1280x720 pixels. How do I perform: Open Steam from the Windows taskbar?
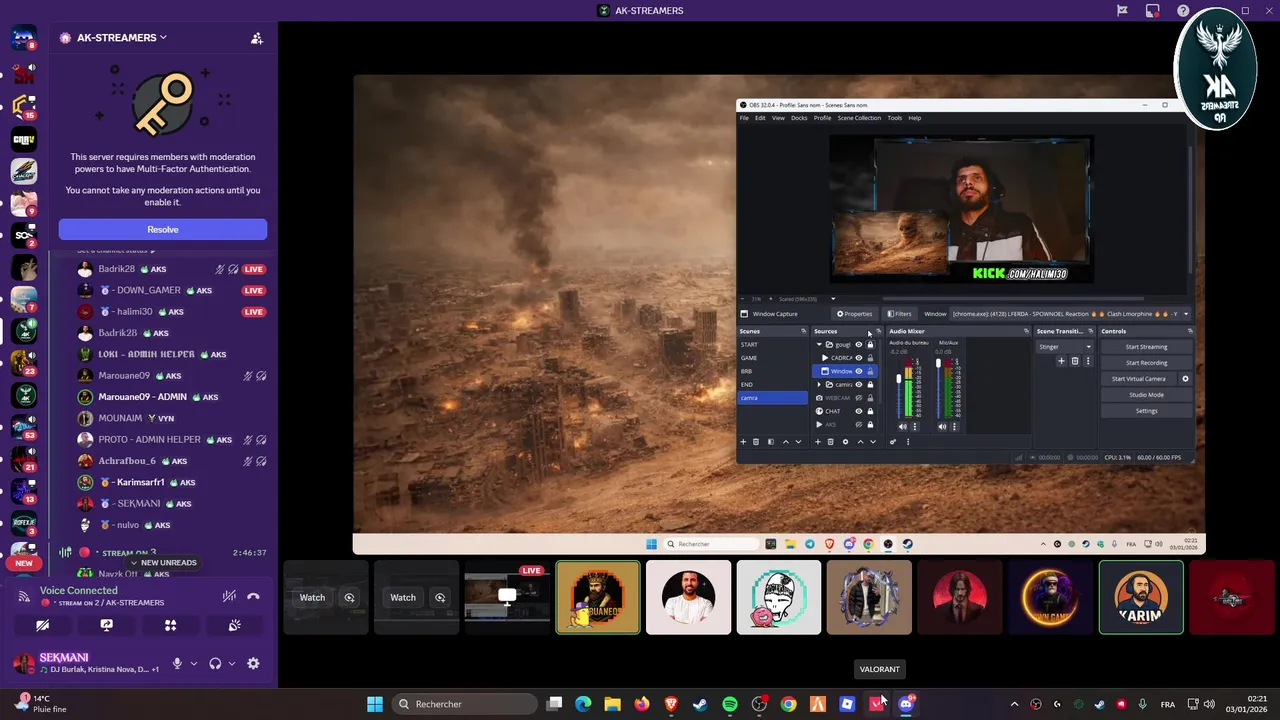click(700, 704)
